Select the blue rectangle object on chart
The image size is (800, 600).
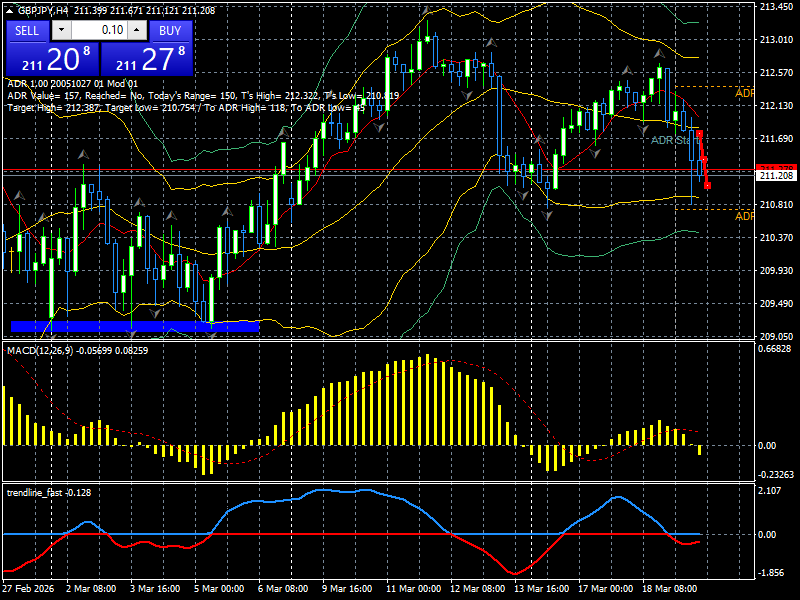pos(135,327)
